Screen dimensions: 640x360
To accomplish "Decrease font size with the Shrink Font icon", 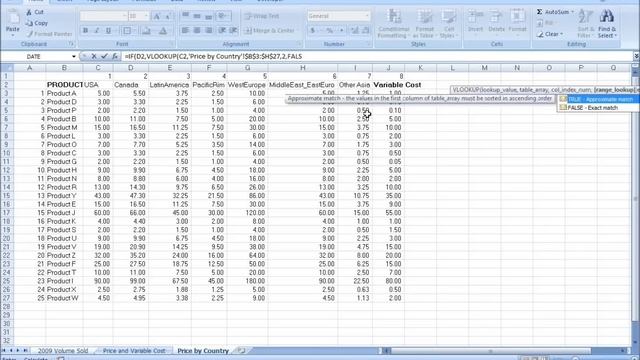I will coord(168,16).
